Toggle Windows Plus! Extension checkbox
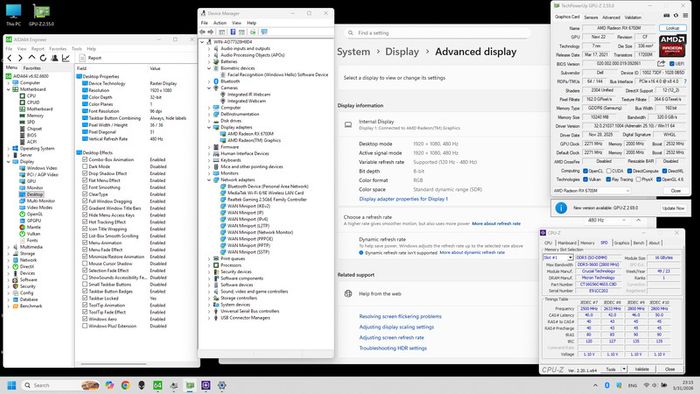 pos(85,326)
